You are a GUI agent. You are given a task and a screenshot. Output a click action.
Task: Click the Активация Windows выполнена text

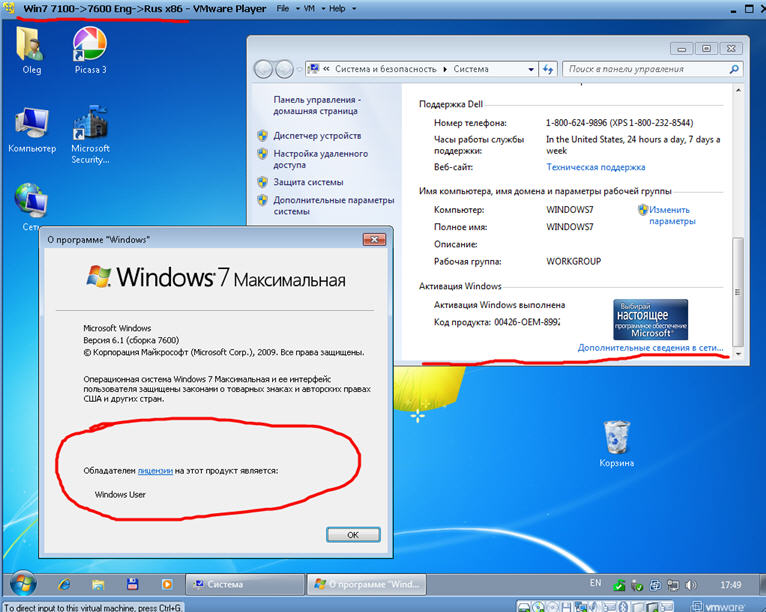pyautogui.click(x=499, y=305)
